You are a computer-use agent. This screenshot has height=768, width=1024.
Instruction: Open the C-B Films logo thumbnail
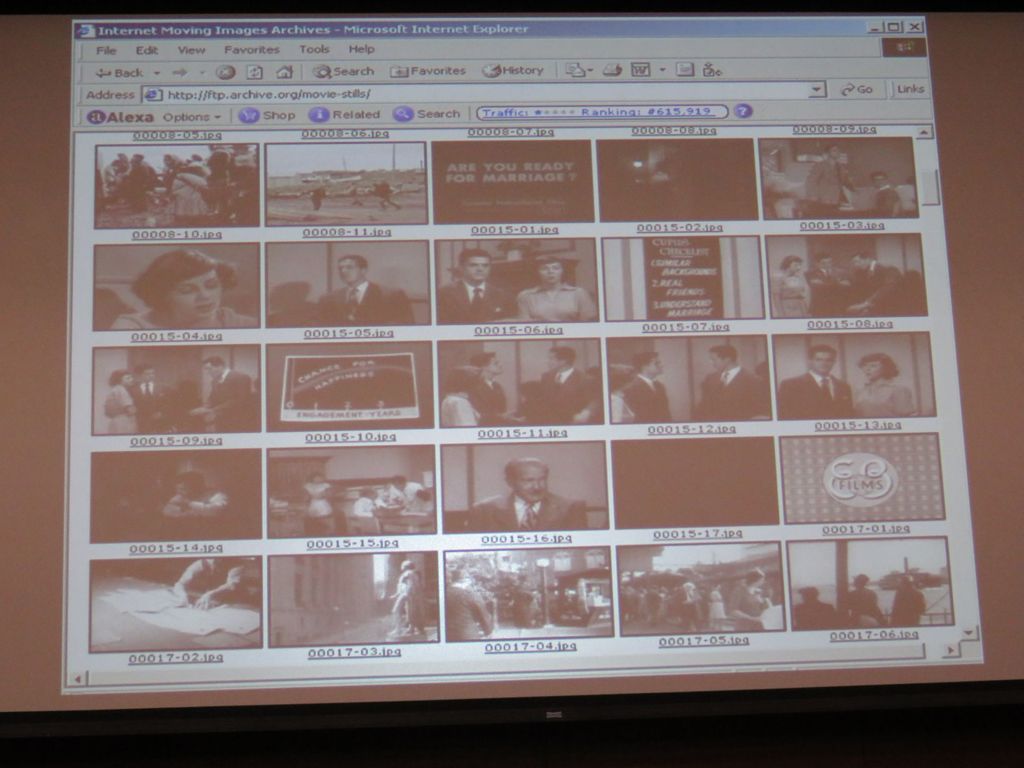click(861, 479)
